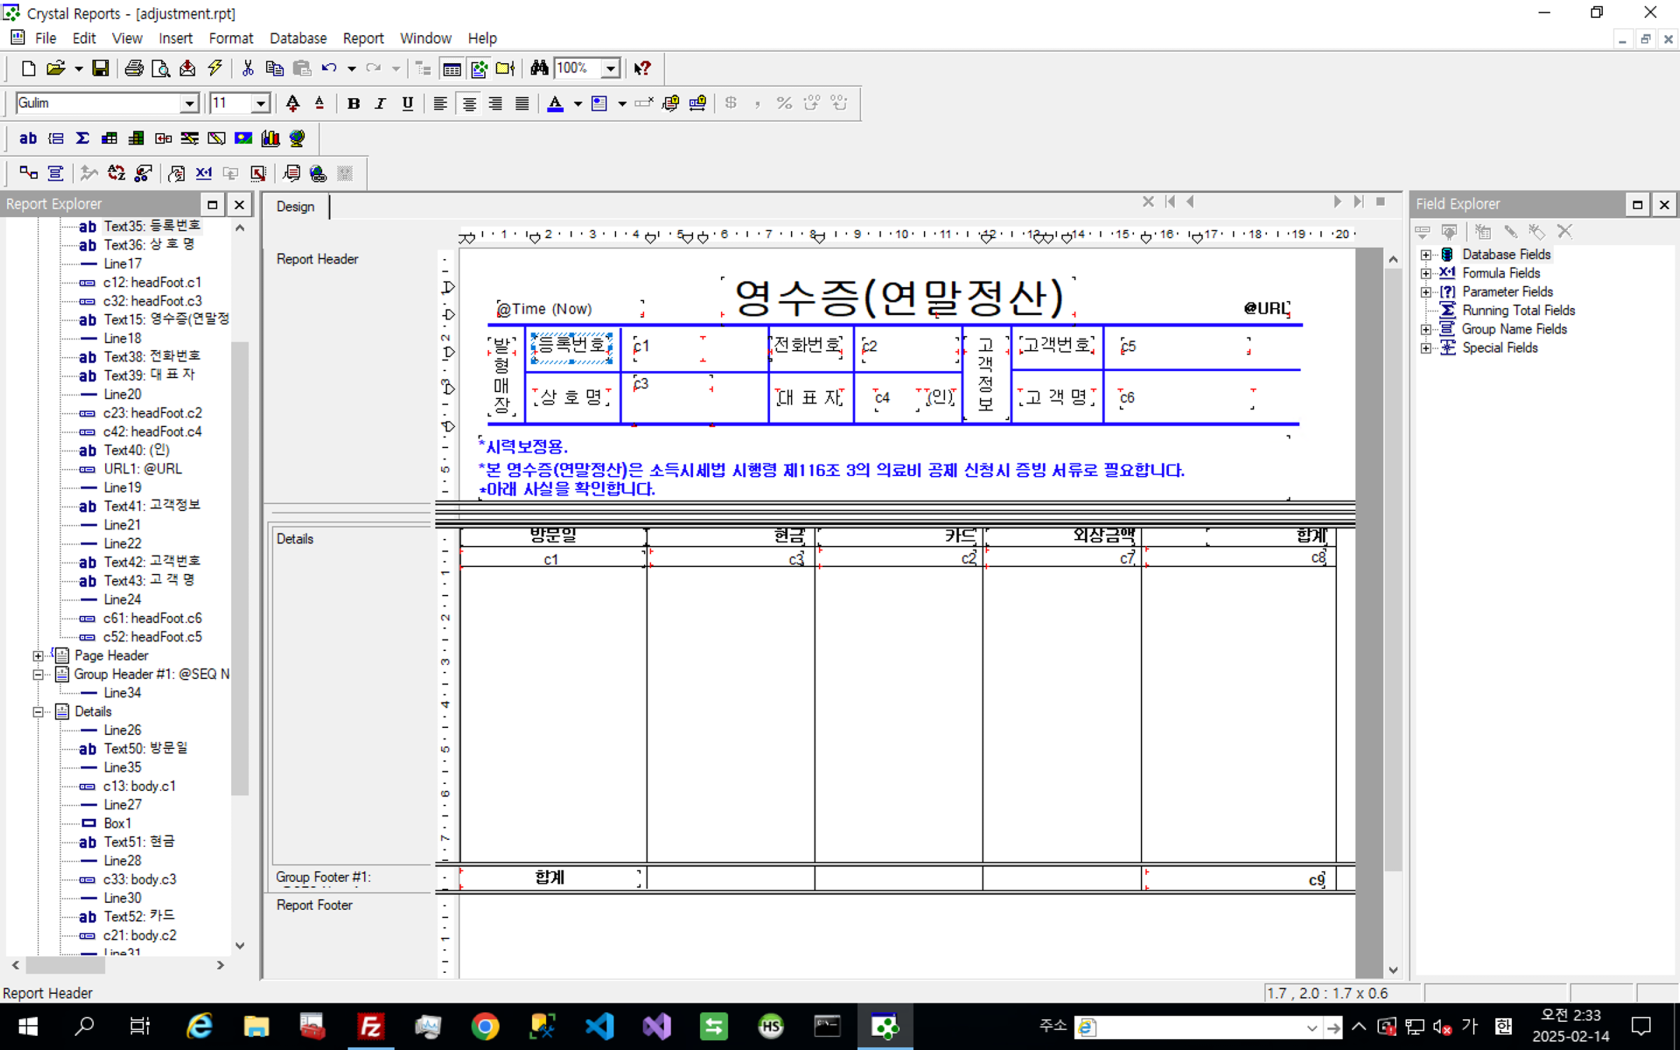This screenshot has height=1050, width=1680.
Task: Click the Export report icon
Action: (187, 68)
